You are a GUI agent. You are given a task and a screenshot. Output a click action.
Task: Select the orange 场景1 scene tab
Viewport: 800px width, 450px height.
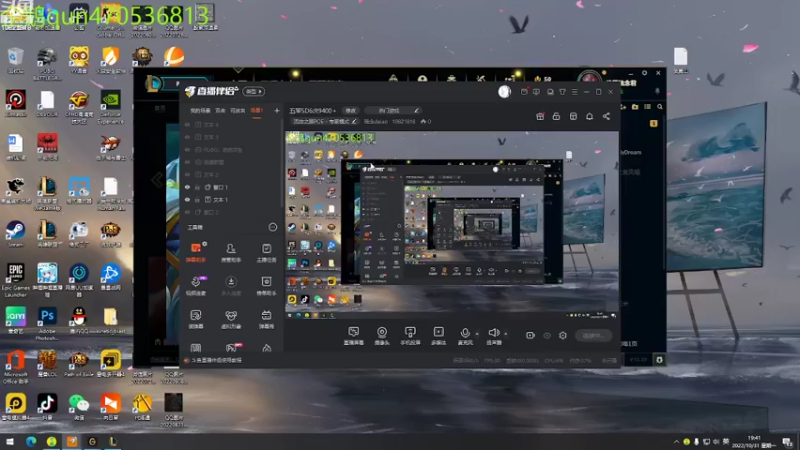click(x=257, y=110)
